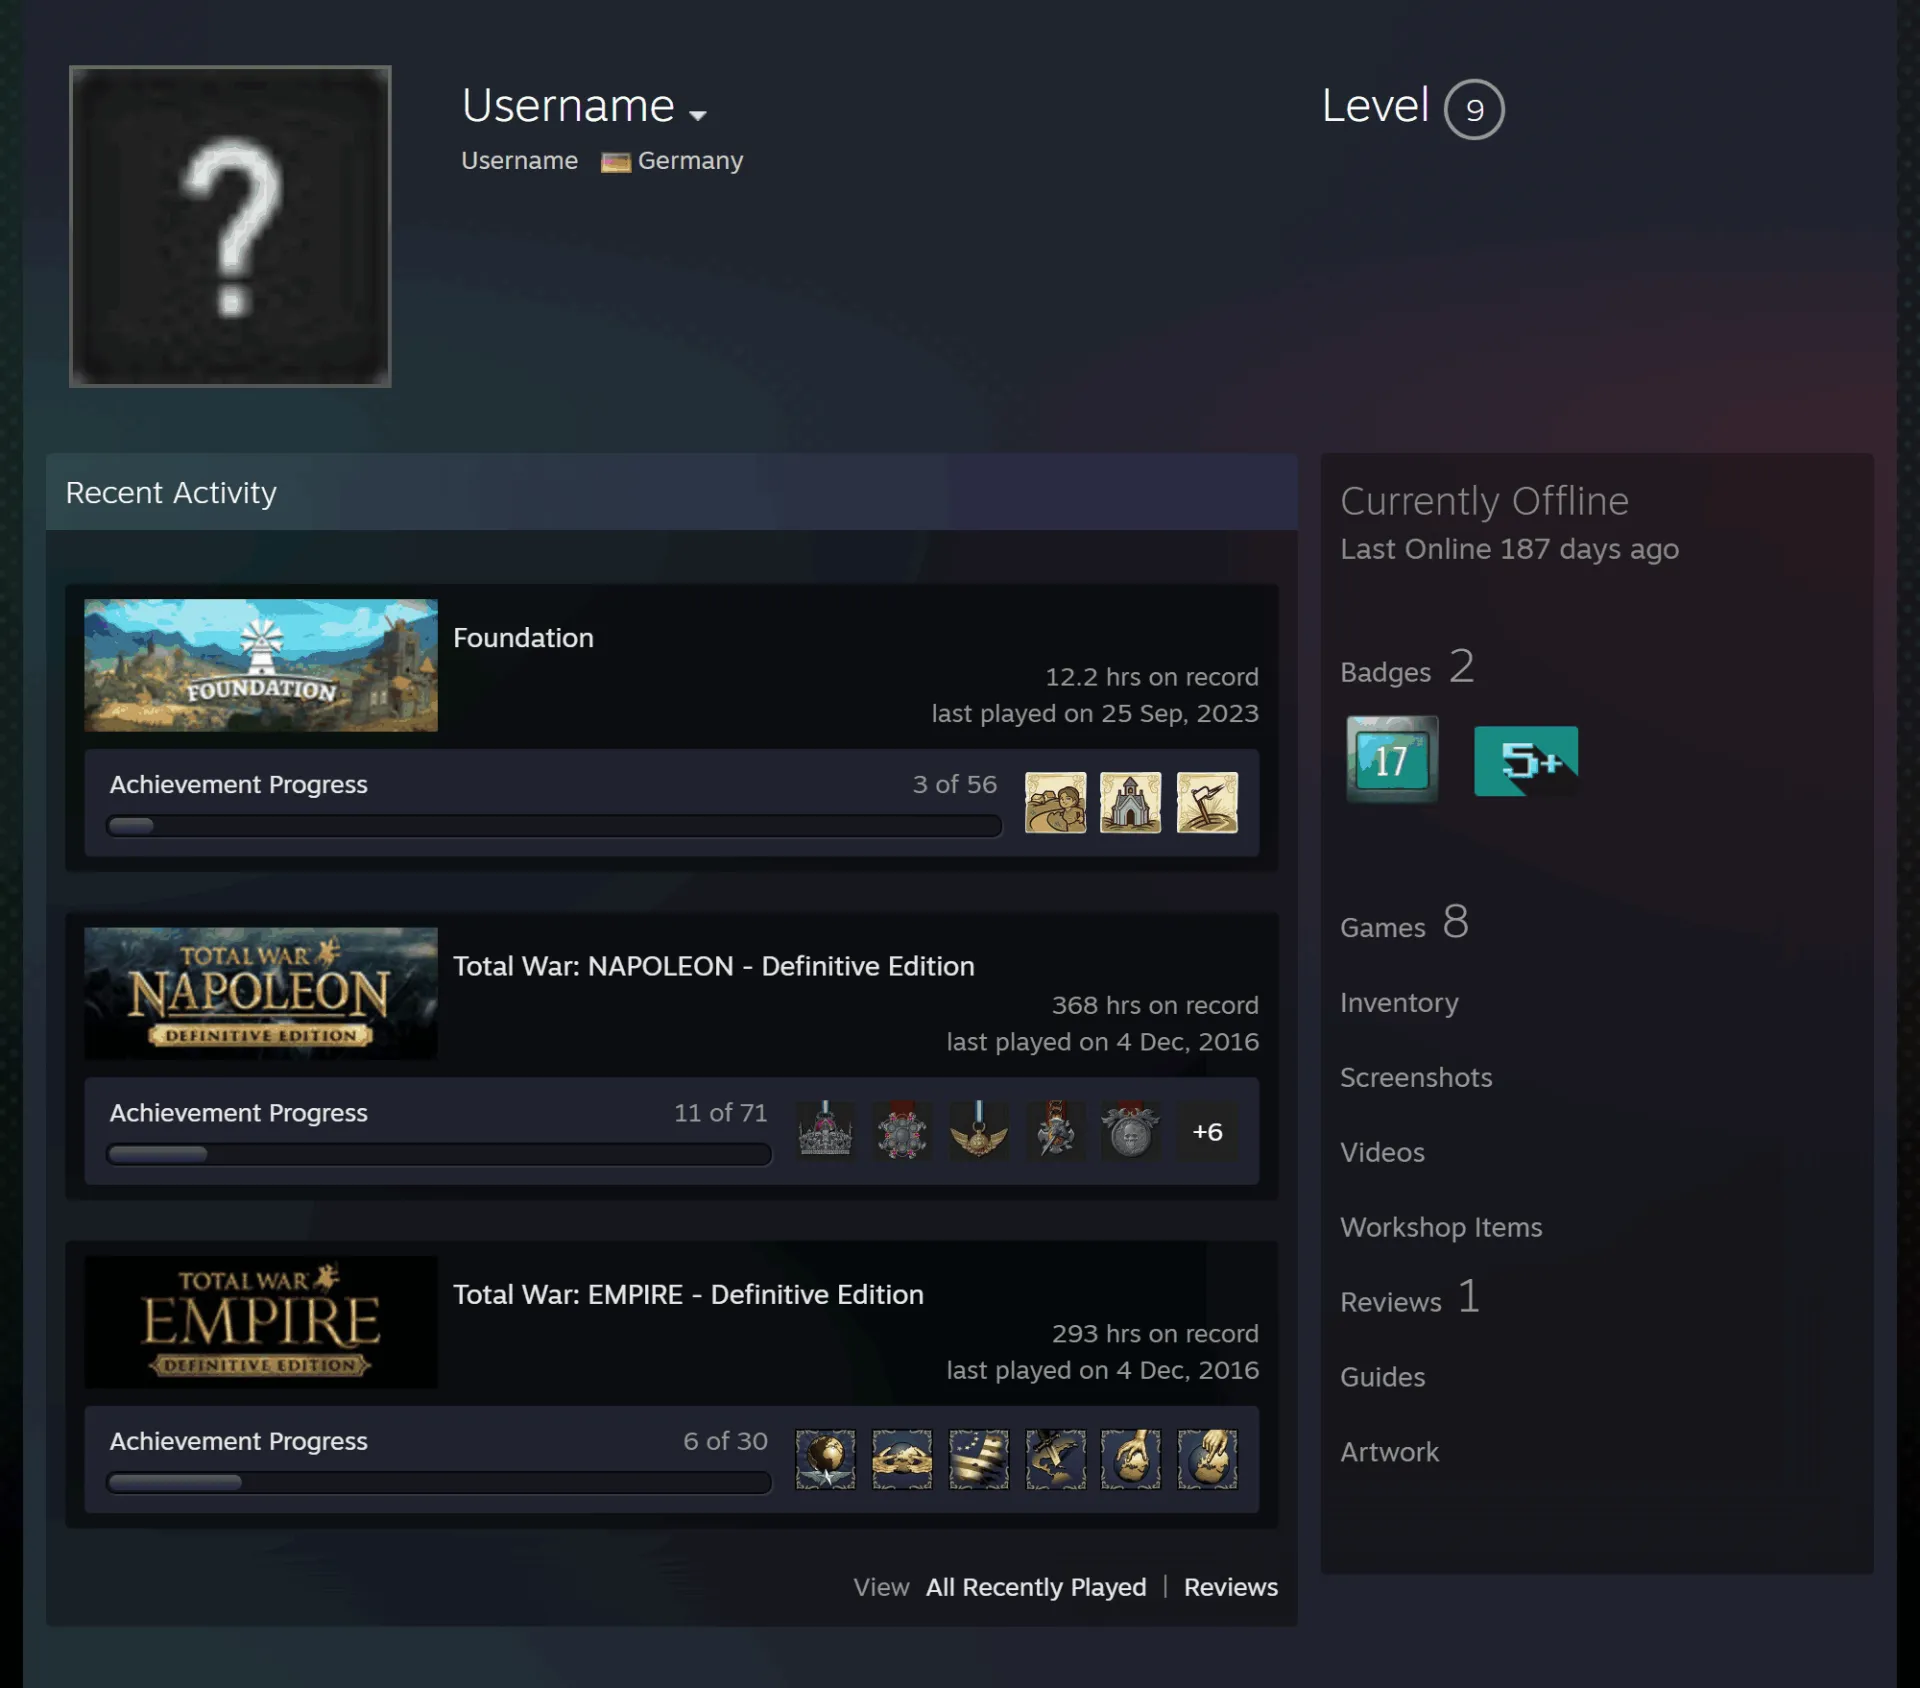The width and height of the screenshot is (1920, 1688).
Task: Open the Level 9 circle badge
Action: click(x=1474, y=109)
